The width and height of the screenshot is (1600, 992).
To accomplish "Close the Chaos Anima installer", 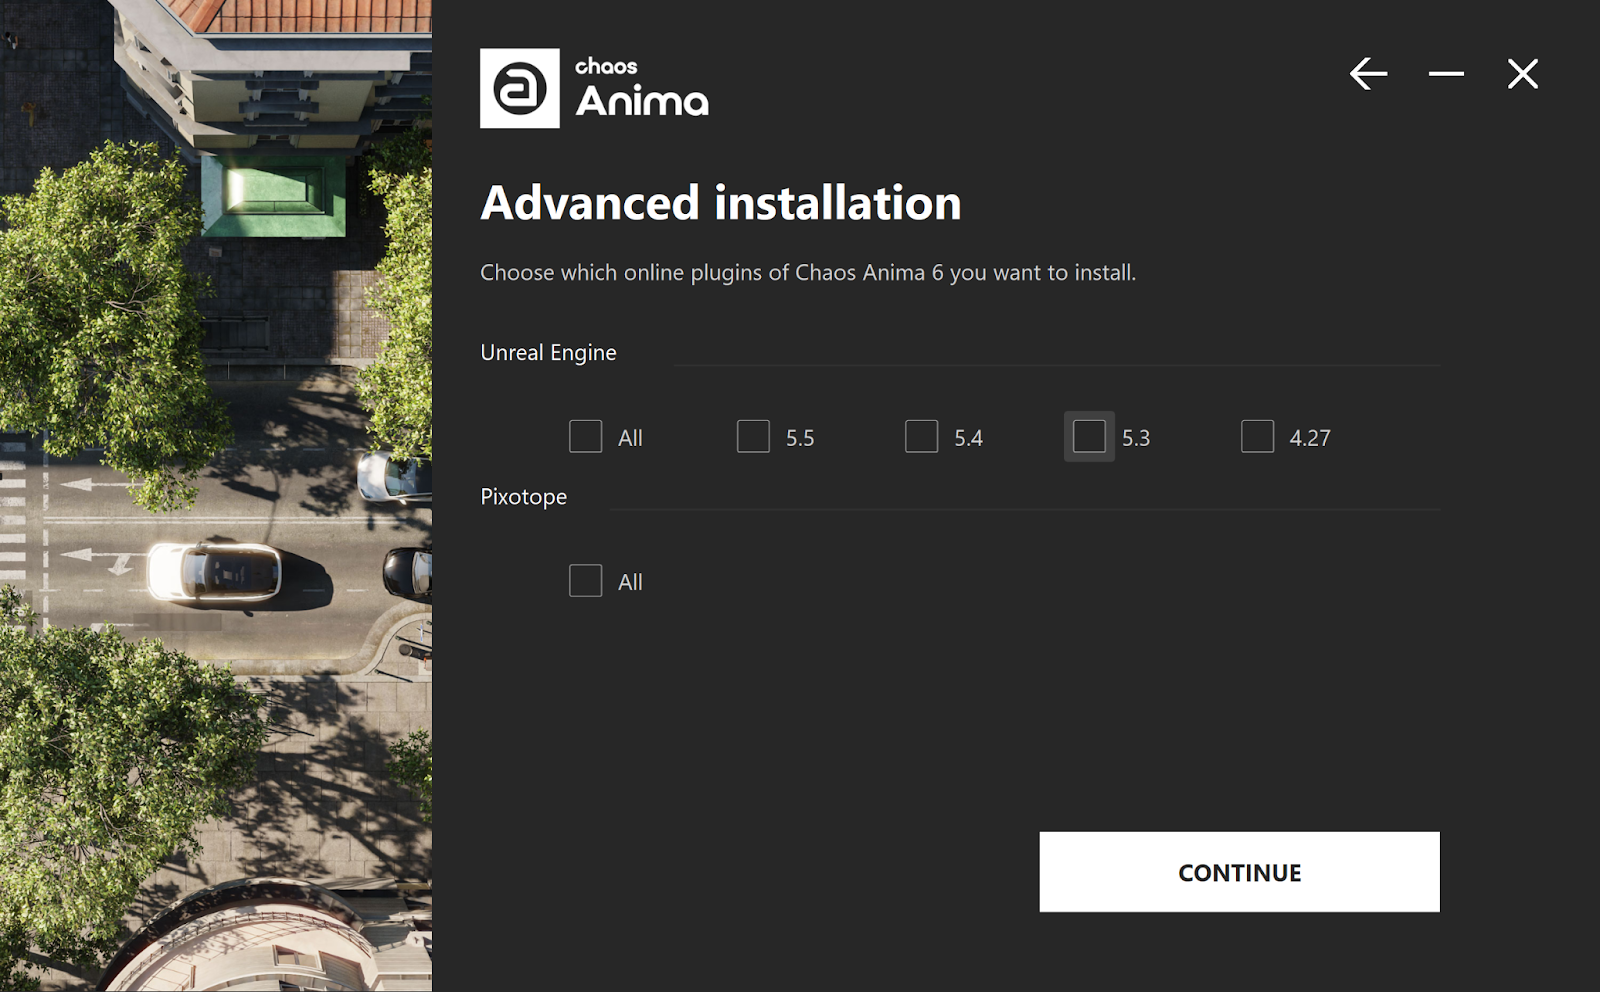I will point(1523,73).
